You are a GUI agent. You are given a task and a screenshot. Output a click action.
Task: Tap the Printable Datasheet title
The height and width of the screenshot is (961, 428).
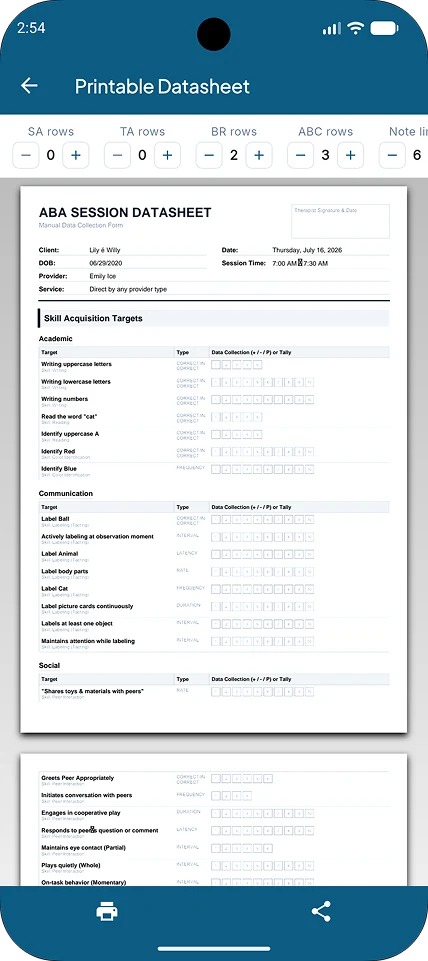point(162,86)
